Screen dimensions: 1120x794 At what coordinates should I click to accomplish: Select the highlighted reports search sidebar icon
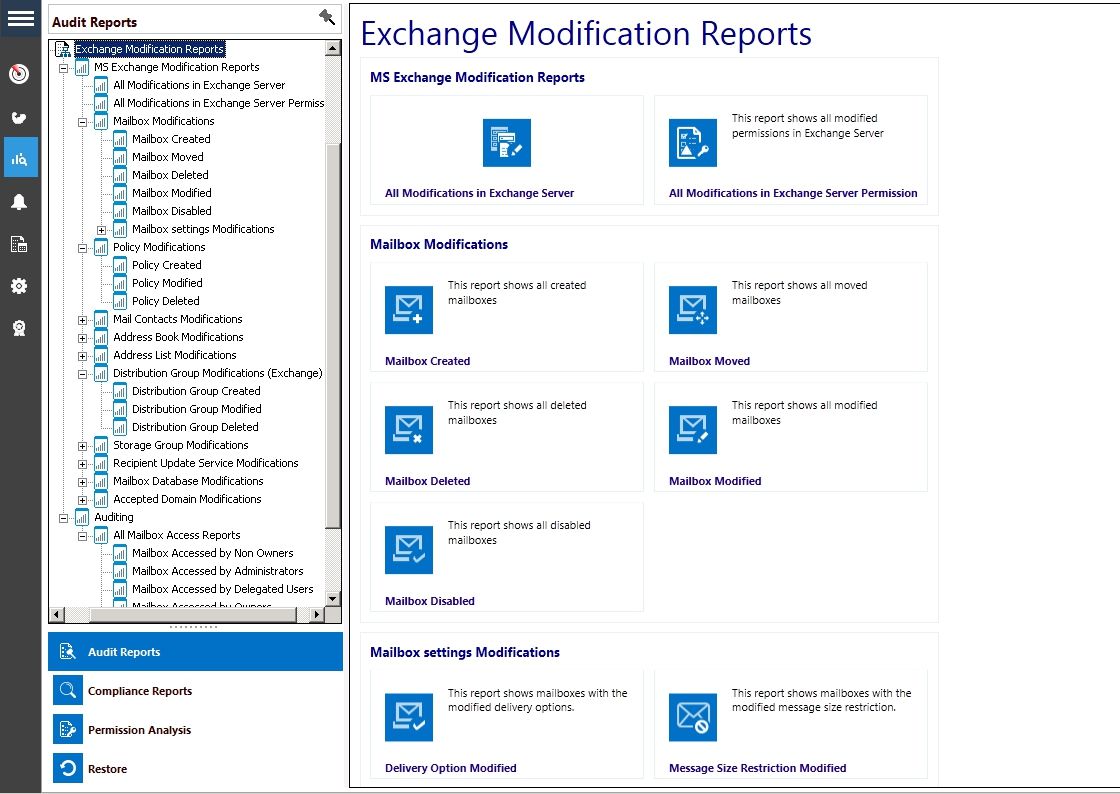click(x=20, y=158)
